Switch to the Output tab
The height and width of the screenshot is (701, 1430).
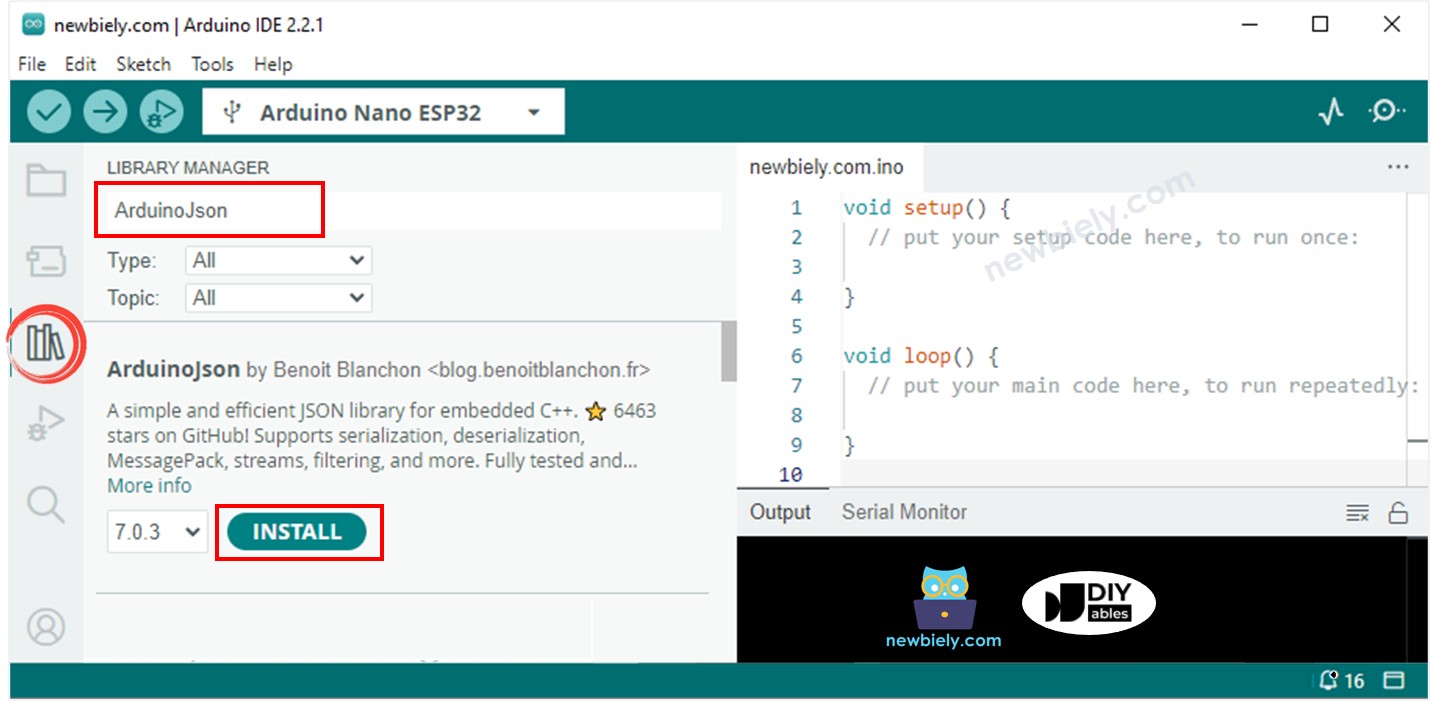pos(779,511)
